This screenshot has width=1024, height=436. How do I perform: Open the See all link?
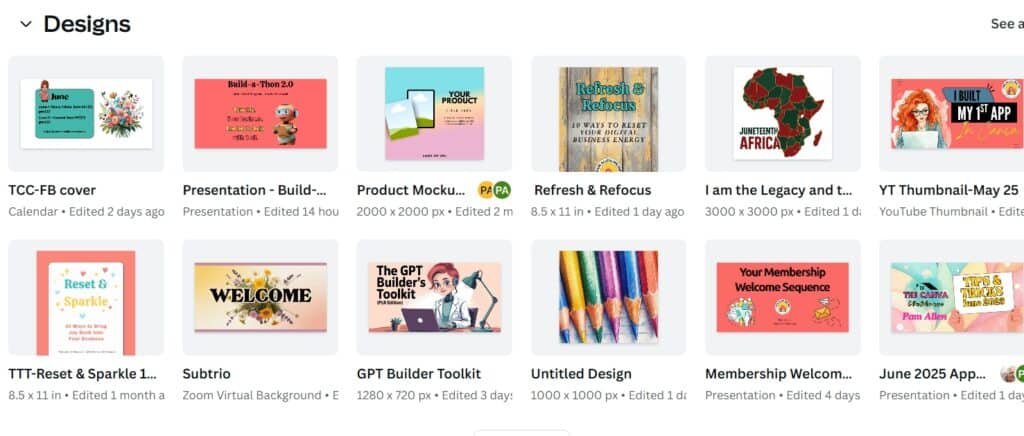[1007, 24]
